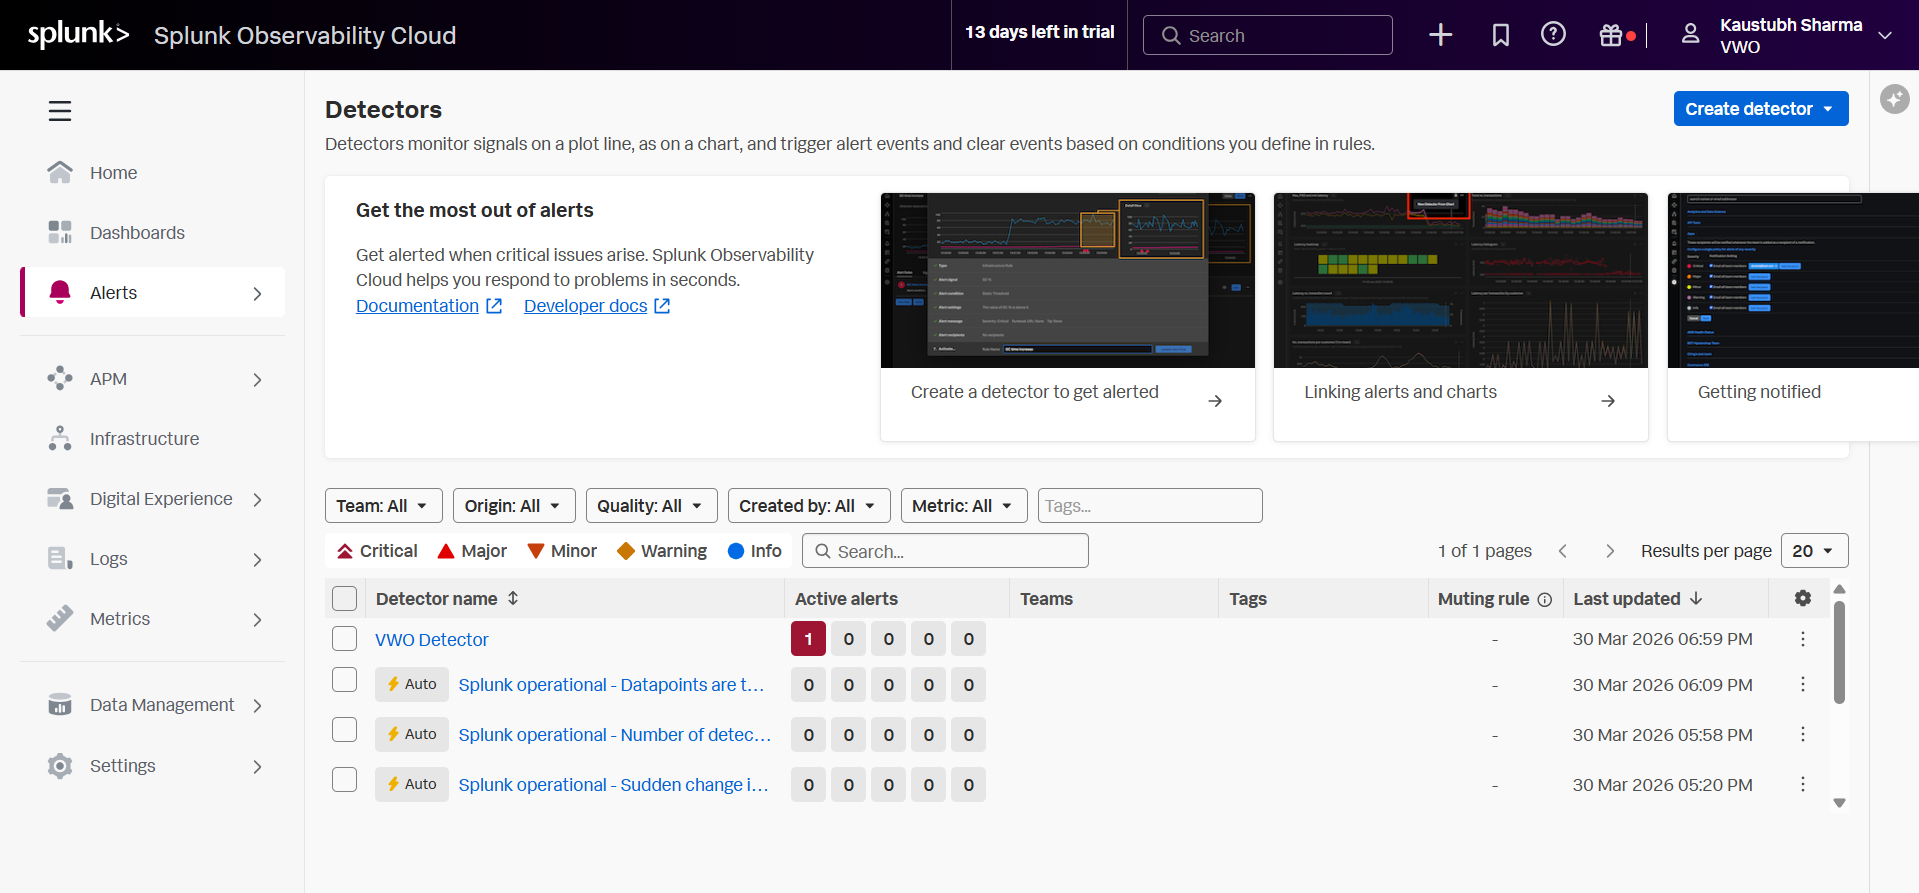Toggle the Warning severity filter

tap(662, 551)
